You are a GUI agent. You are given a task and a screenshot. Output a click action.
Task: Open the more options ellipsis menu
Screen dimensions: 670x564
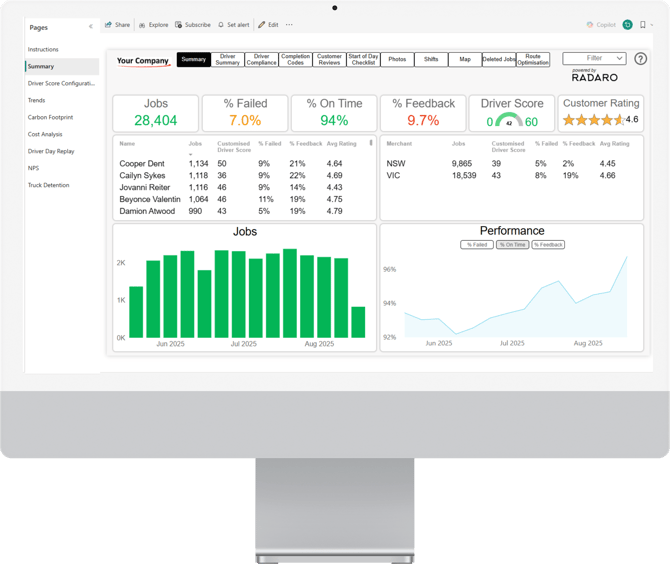289,25
